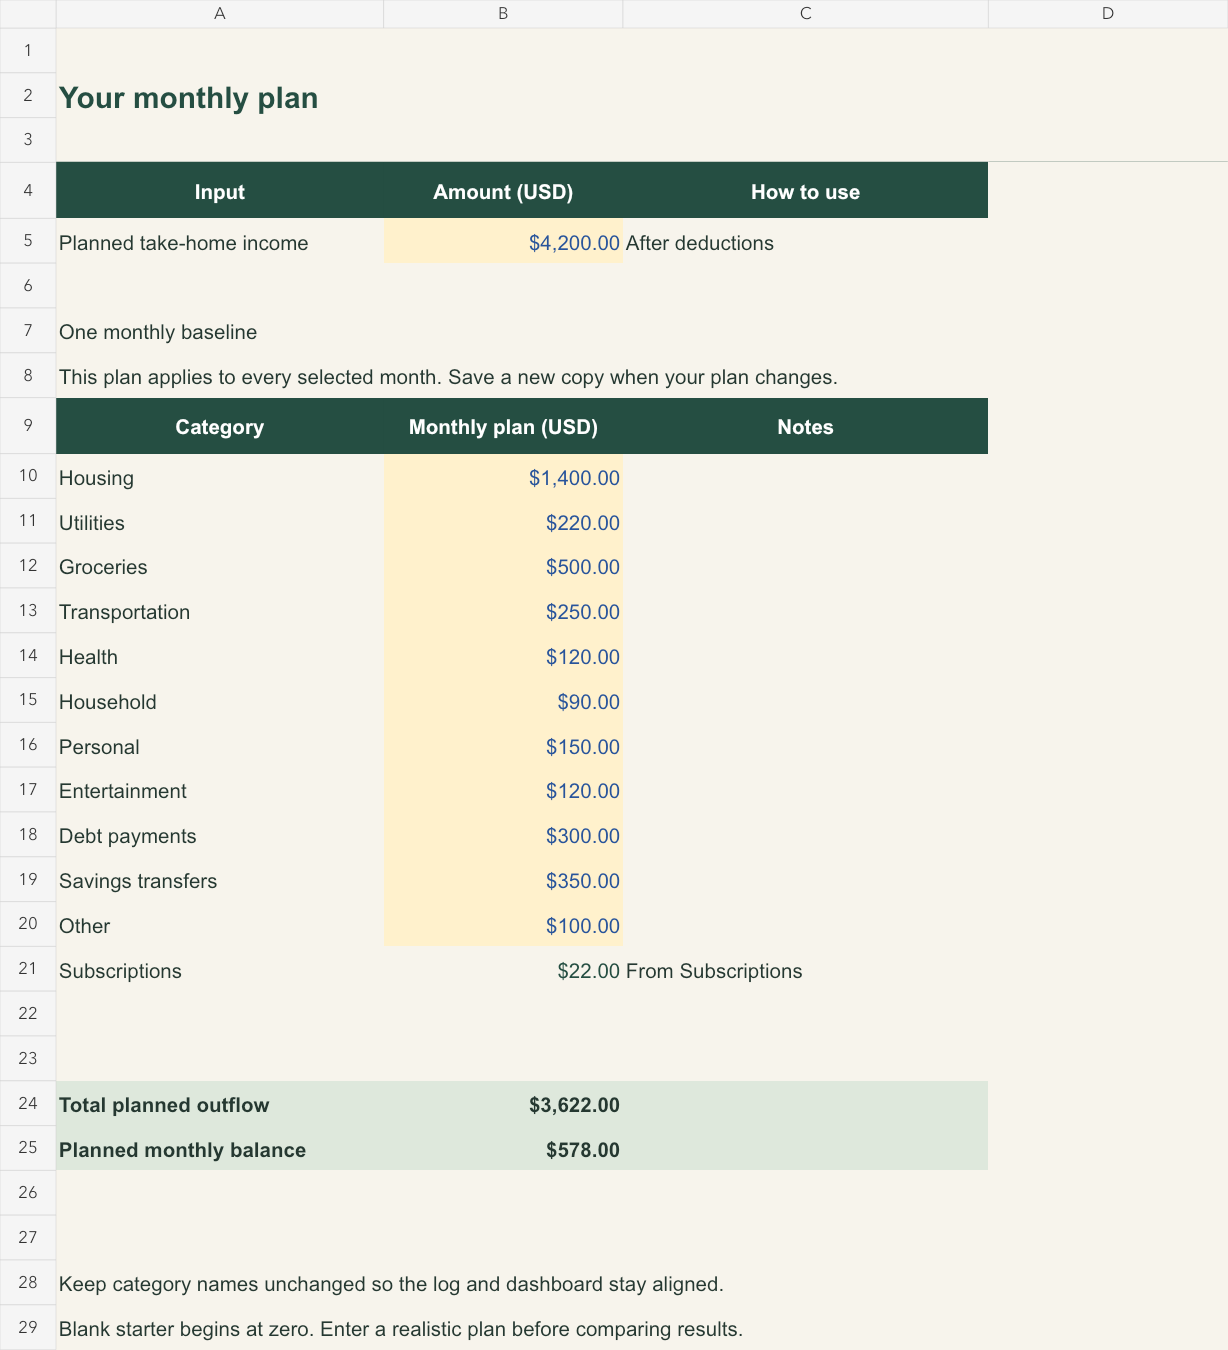Select column D header

point(1108,14)
